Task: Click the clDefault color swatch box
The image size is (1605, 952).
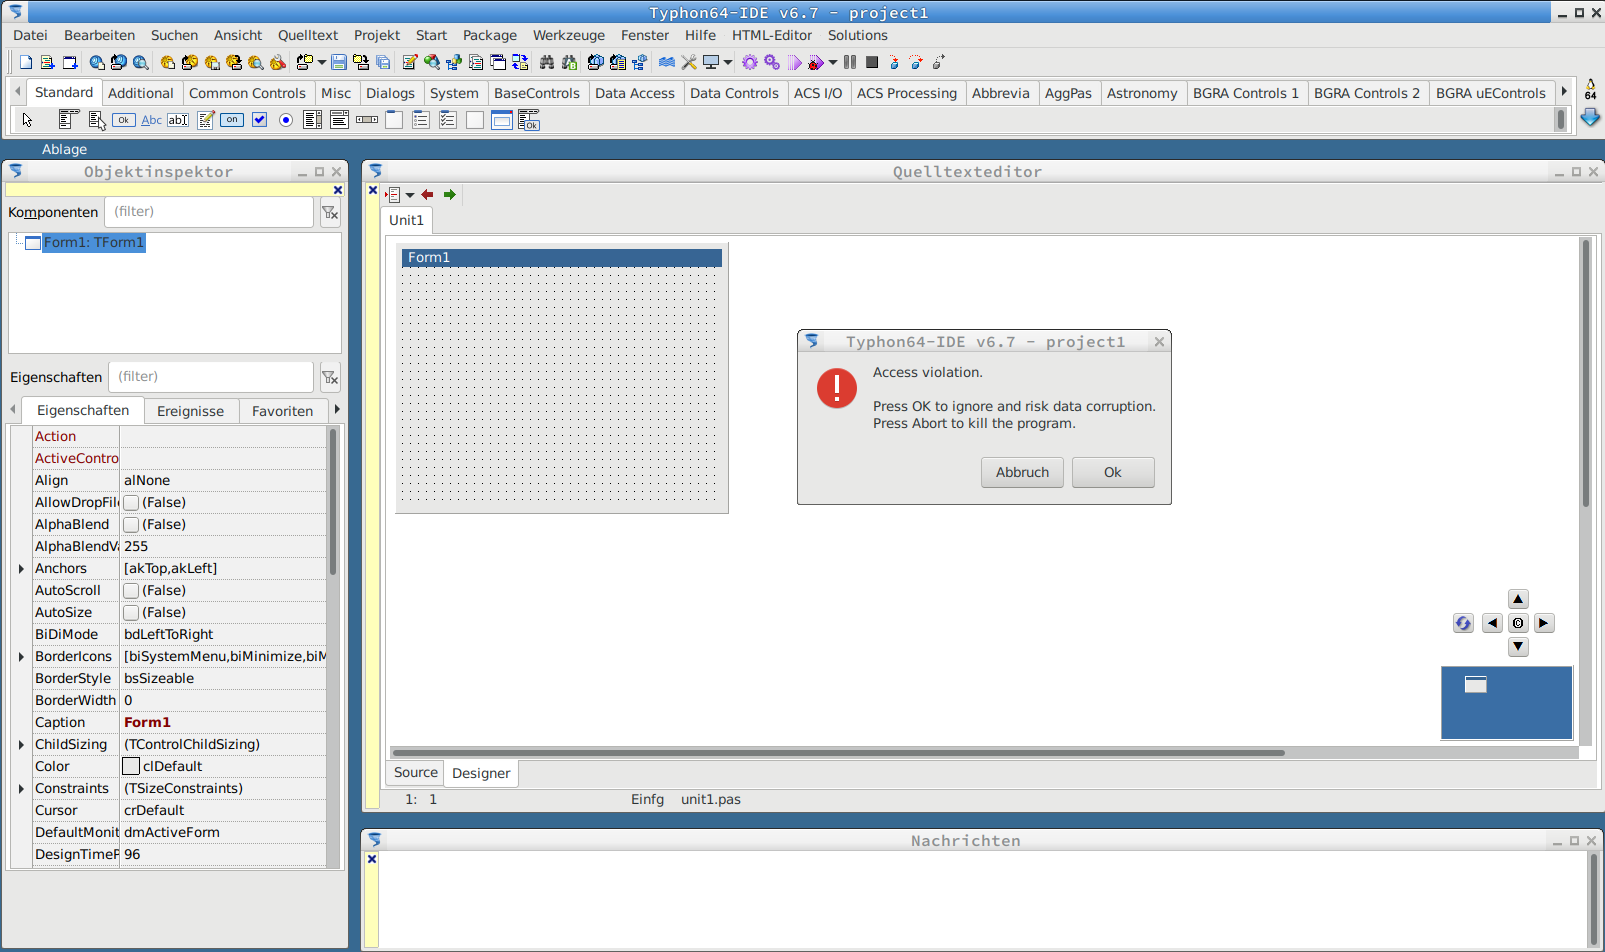Action: pyautogui.click(x=131, y=767)
